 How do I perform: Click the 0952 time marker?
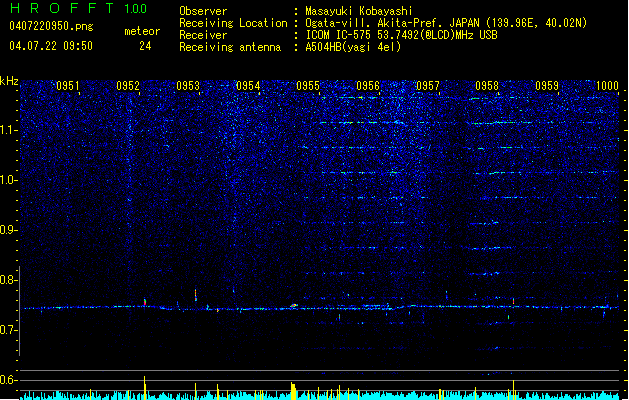[128, 86]
